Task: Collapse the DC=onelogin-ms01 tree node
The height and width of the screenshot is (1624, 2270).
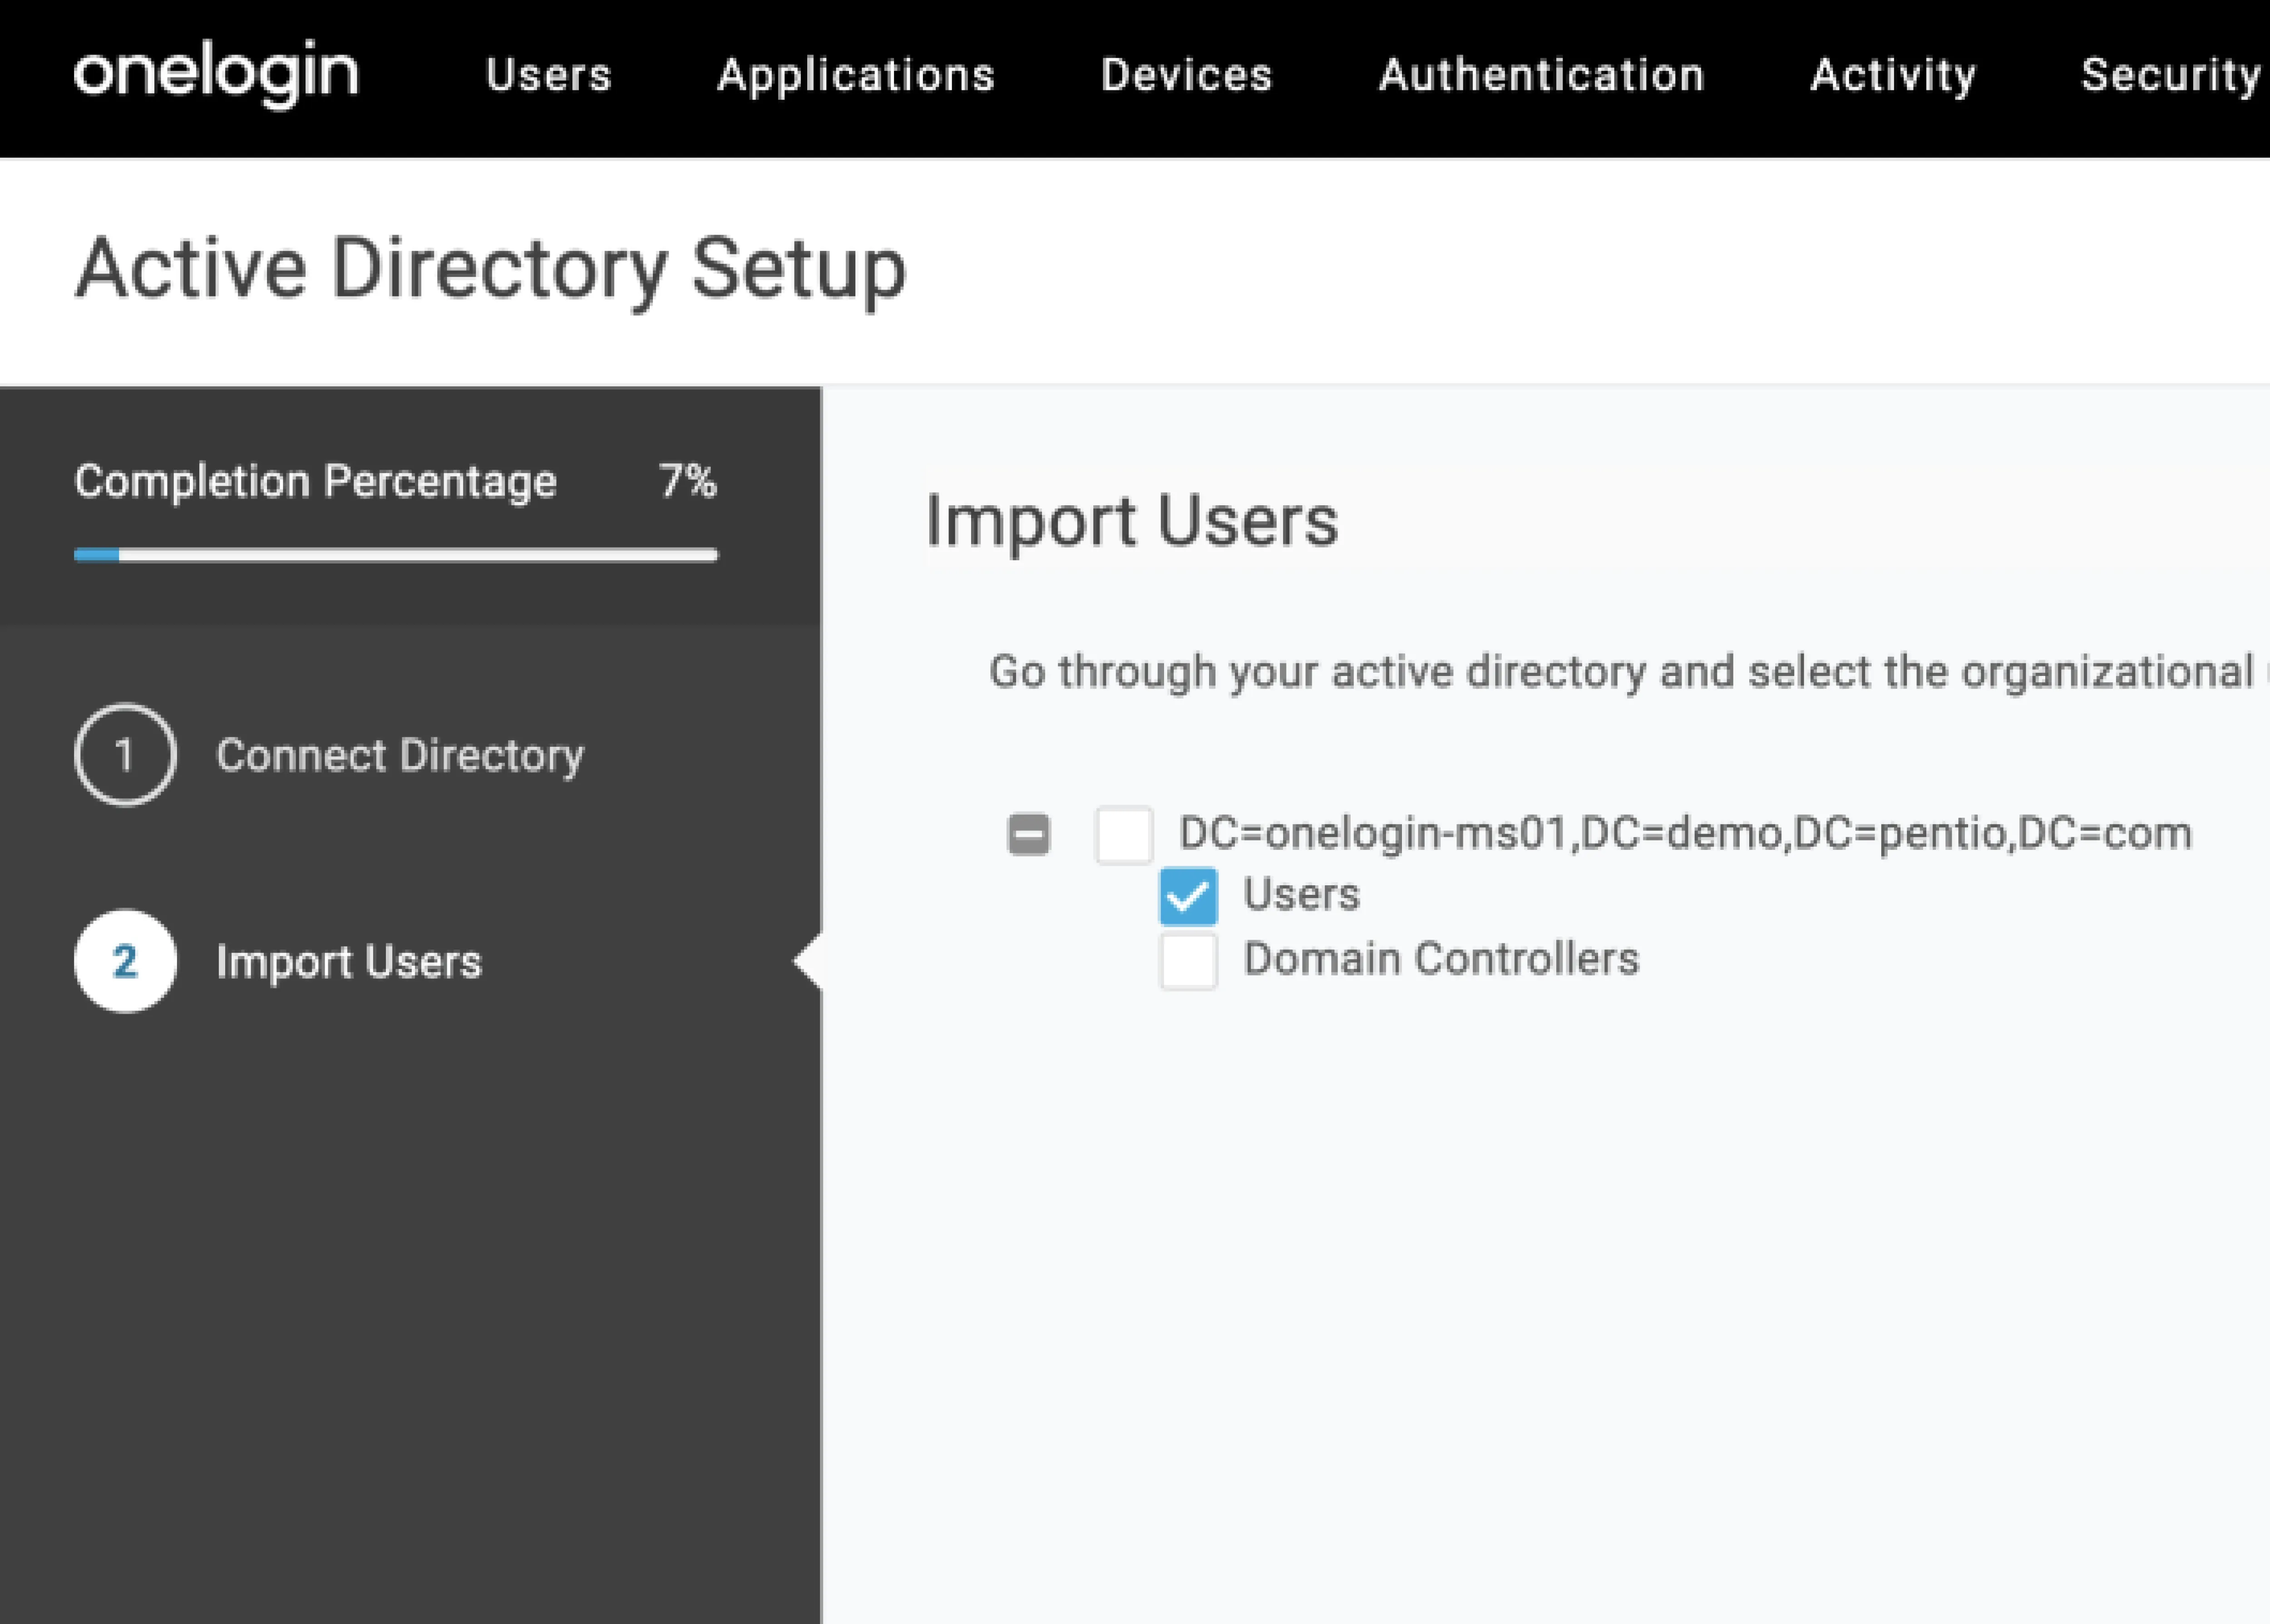Action: coord(1028,834)
